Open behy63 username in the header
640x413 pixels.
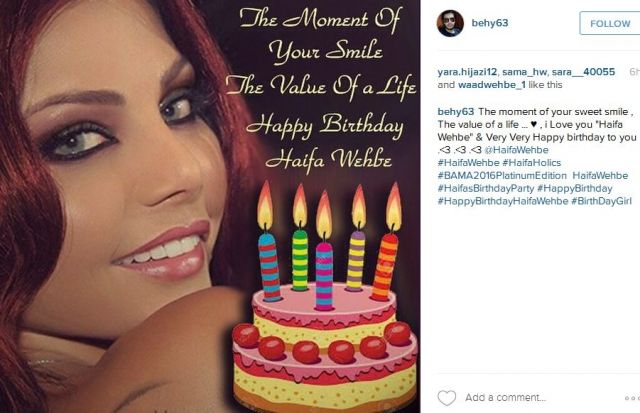point(490,23)
